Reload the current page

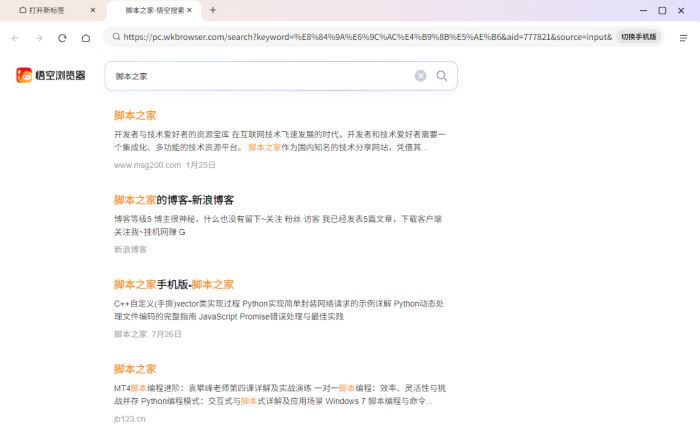62,38
